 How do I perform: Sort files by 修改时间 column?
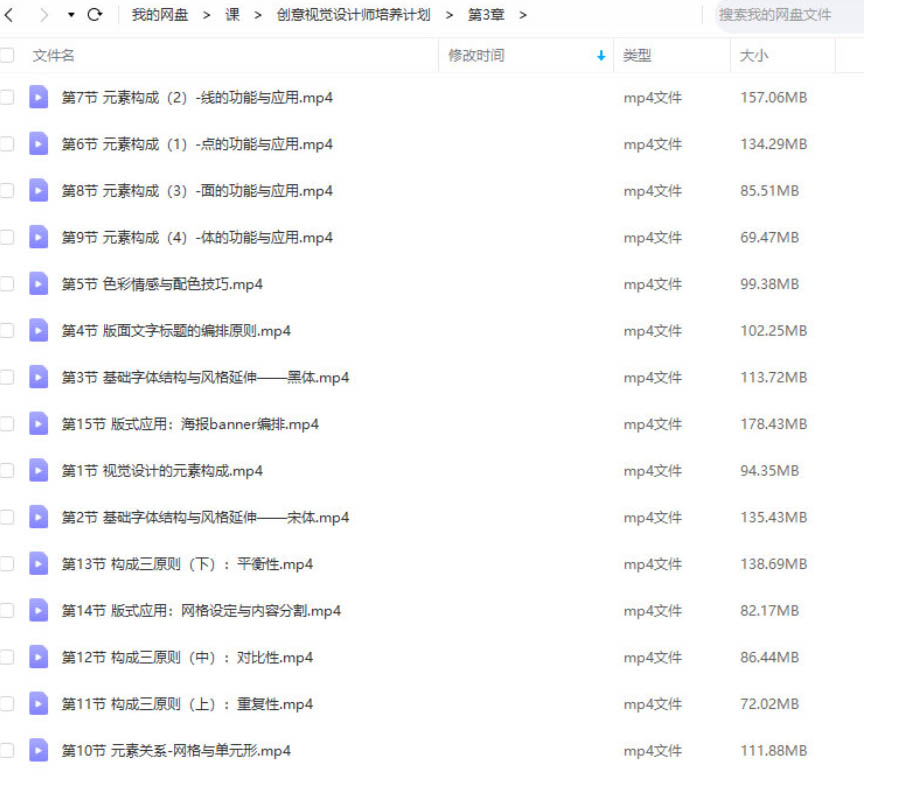click(476, 55)
